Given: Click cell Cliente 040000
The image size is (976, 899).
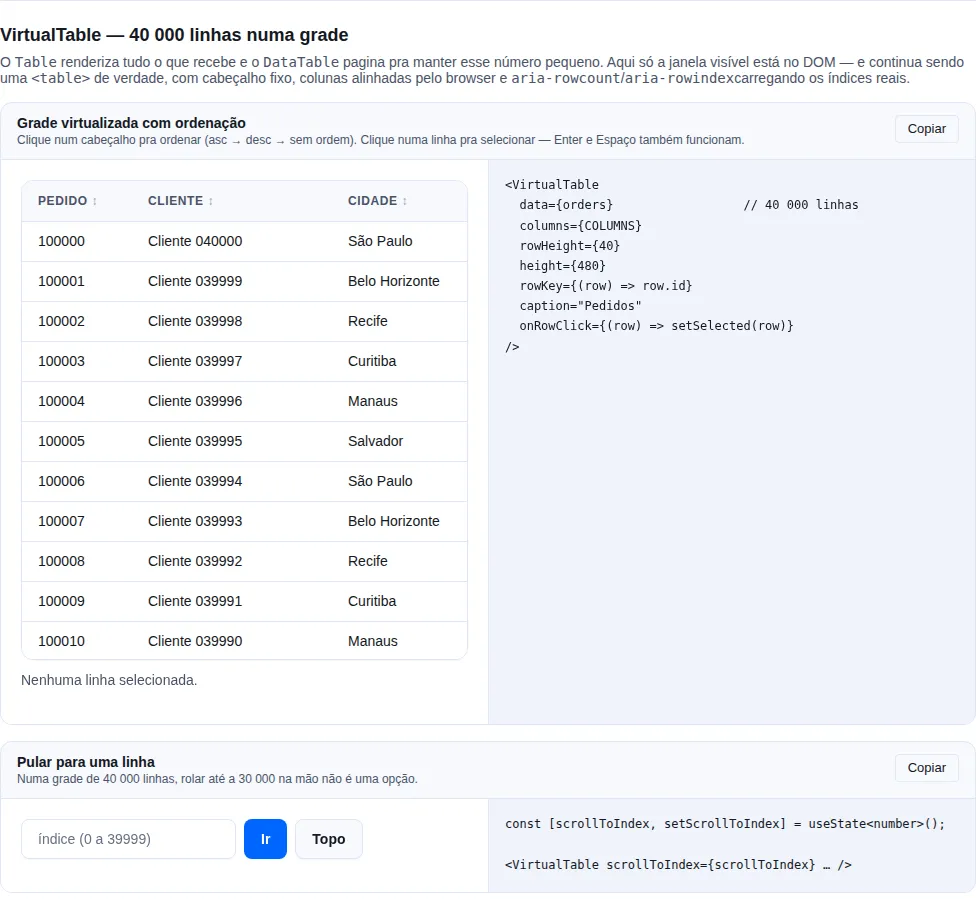Looking at the screenshot, I should pyautogui.click(x=195, y=241).
